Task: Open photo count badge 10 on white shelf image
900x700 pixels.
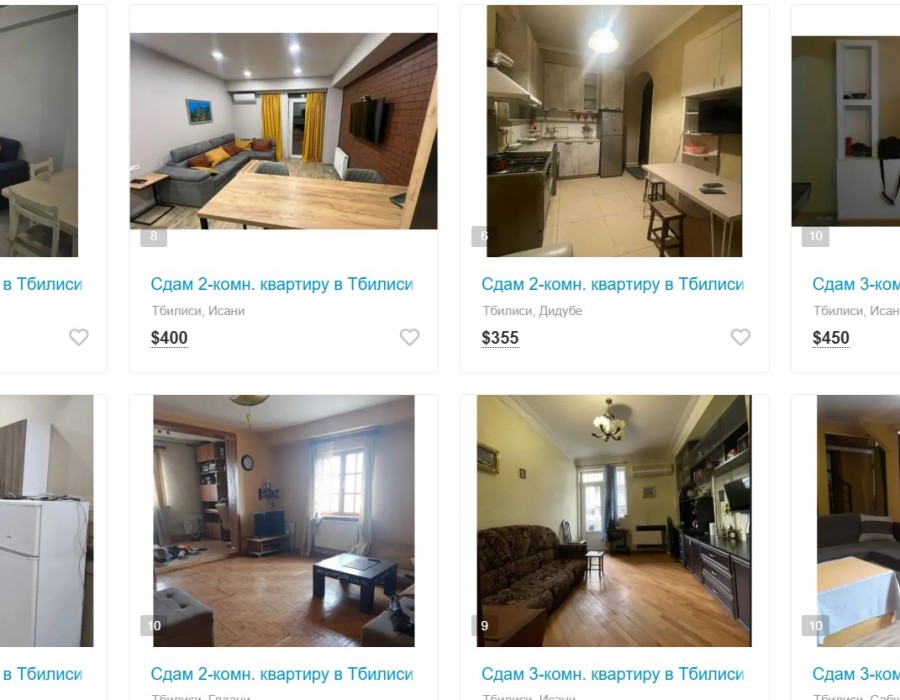Action: pos(815,236)
